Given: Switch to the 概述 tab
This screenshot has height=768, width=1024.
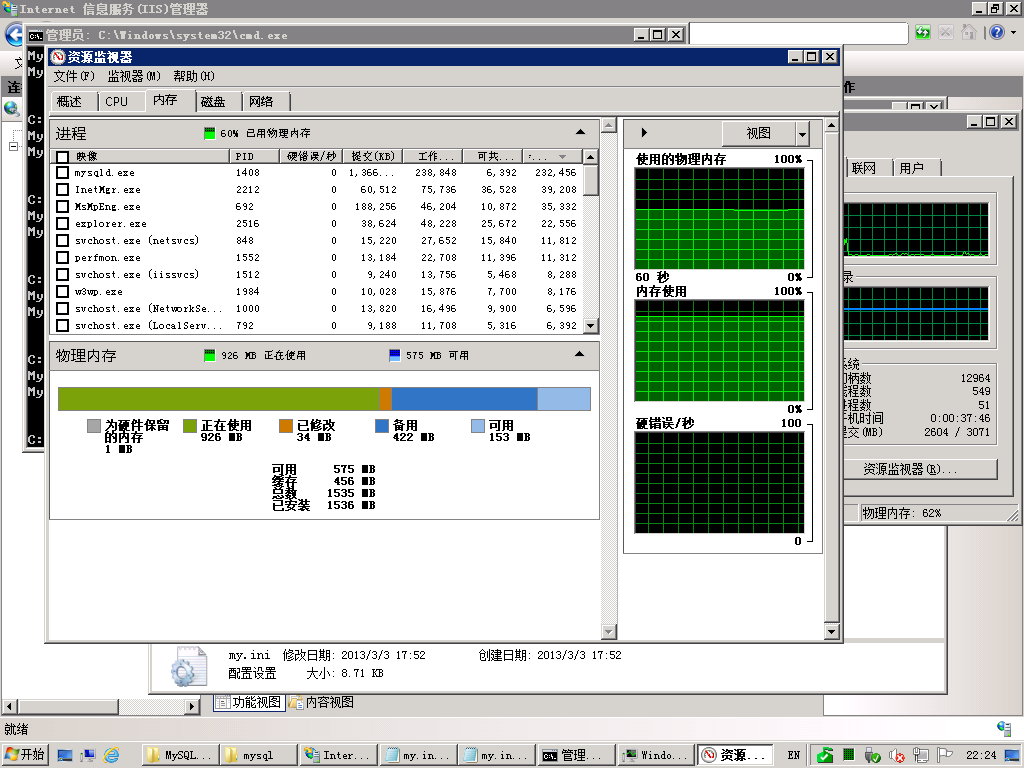Looking at the screenshot, I should [x=73, y=102].
